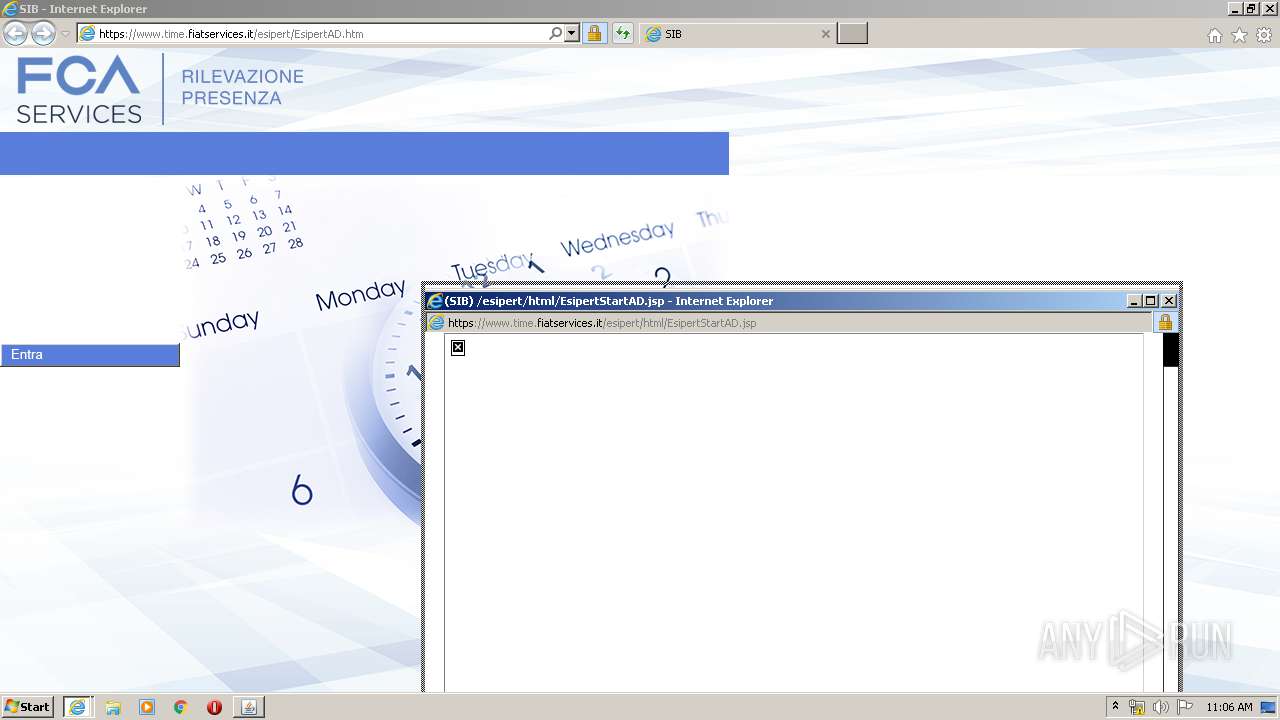Click the show desktop tray icon
Screen dimensions: 1280x720
[x=1268, y=707]
